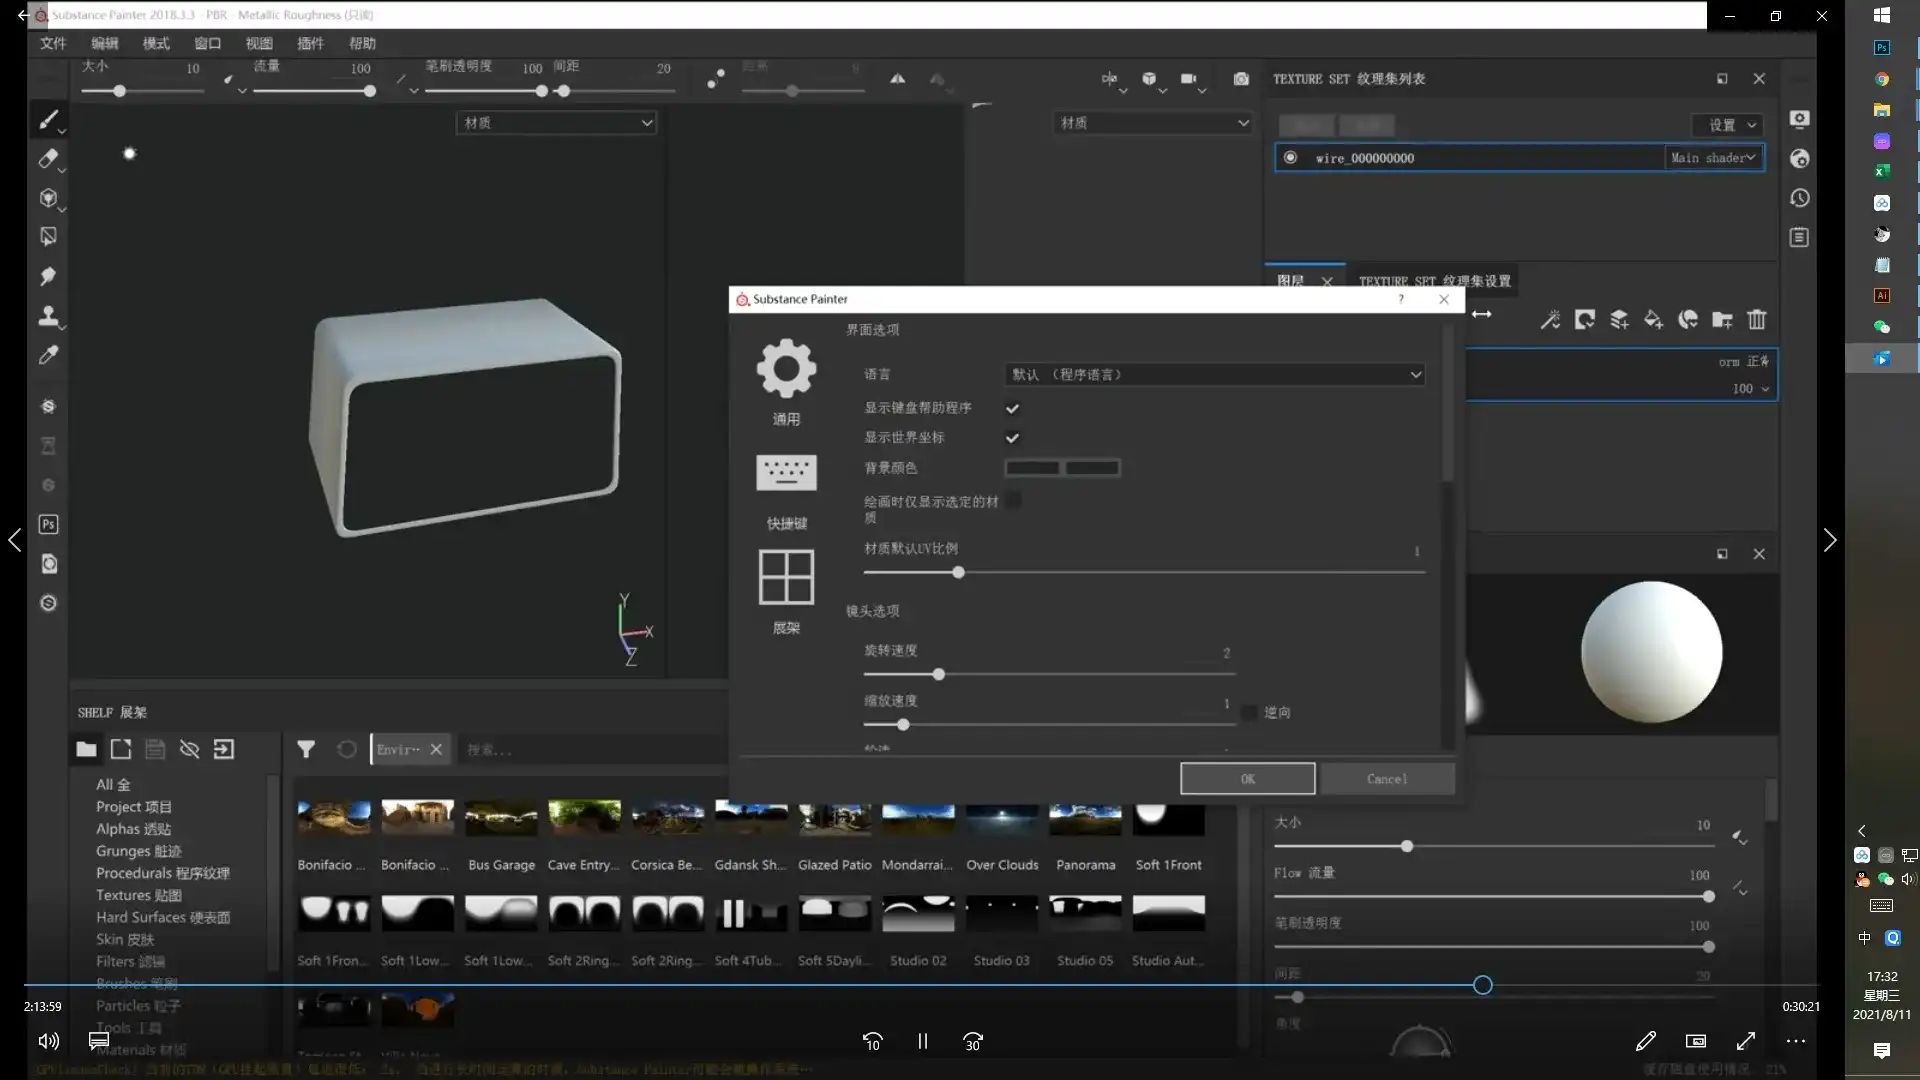Uncheck the show keyboard helper checkbox
Screen dimensions: 1920x1080
pyautogui.click(x=1012, y=408)
